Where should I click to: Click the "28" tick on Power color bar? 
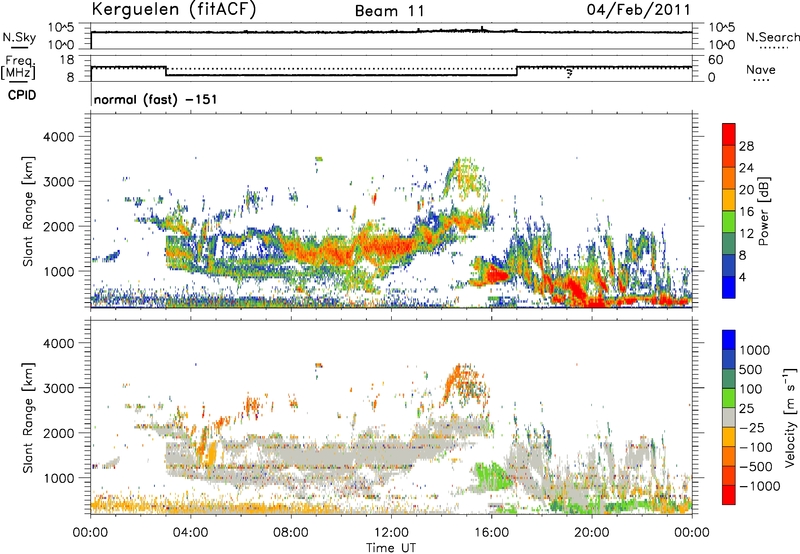pos(746,146)
